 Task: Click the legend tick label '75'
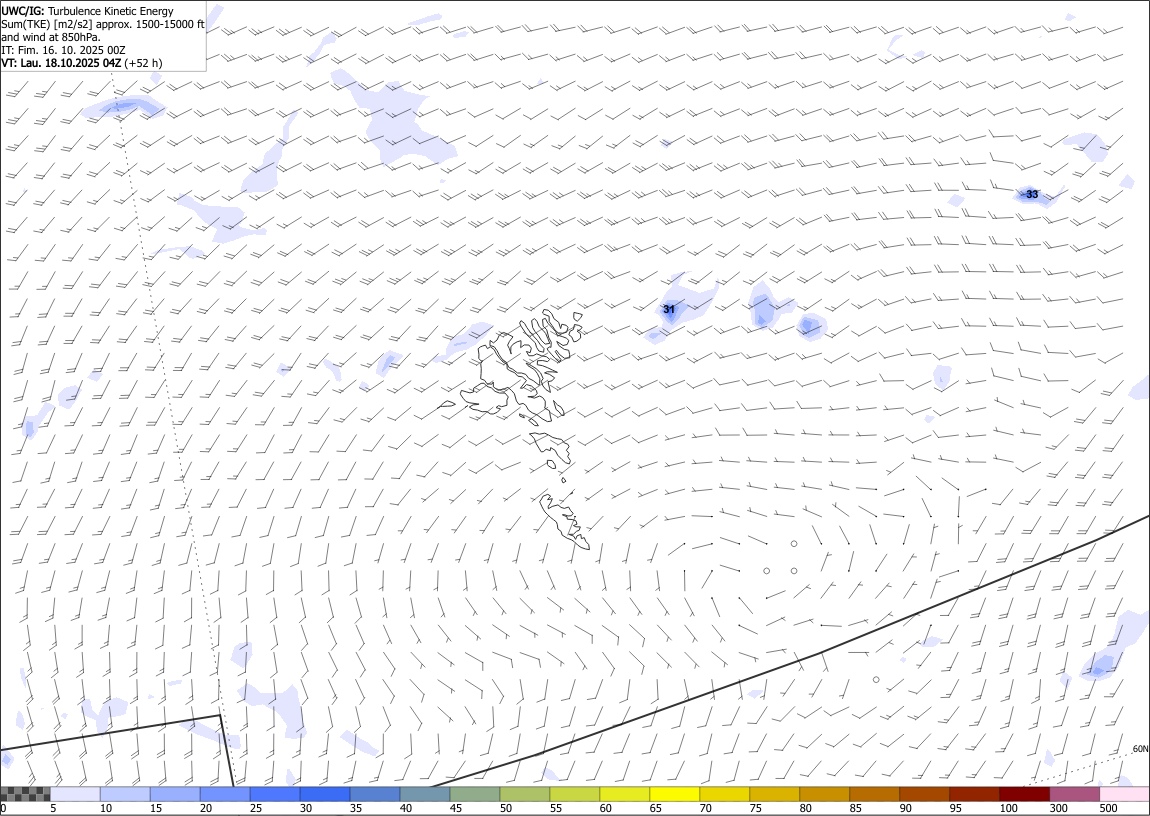(x=755, y=808)
